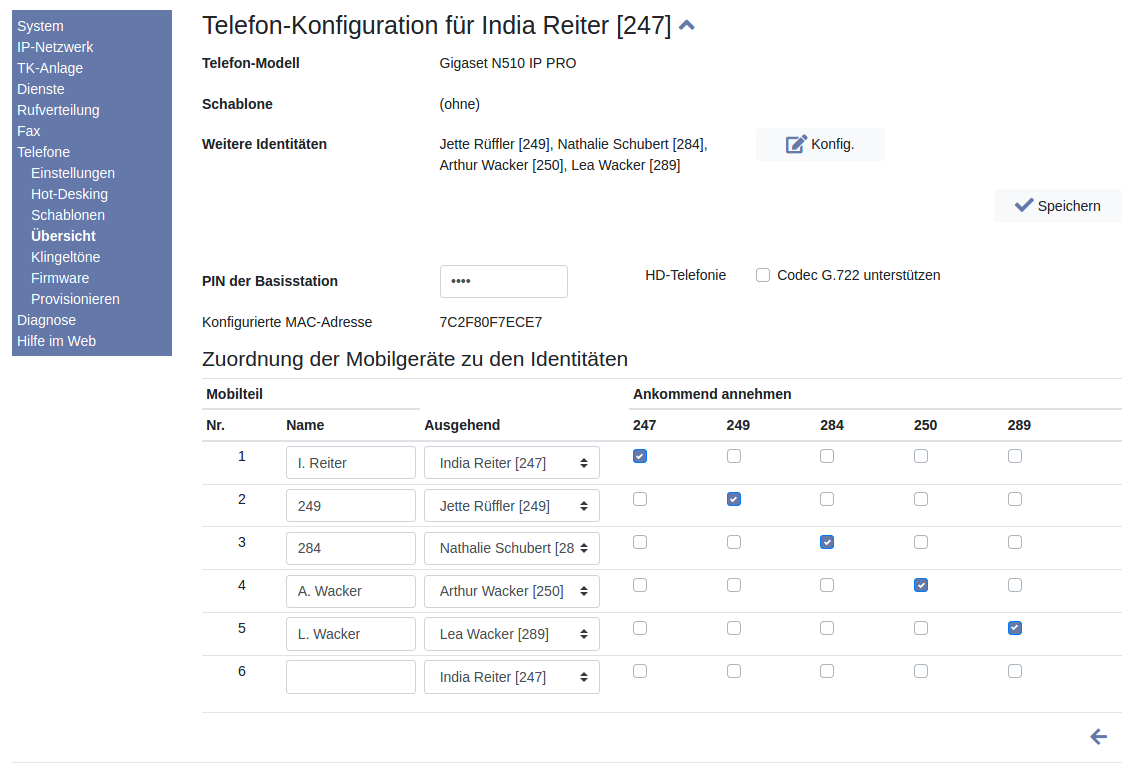Open the Klingeltöne submenu entry

[x=66, y=257]
